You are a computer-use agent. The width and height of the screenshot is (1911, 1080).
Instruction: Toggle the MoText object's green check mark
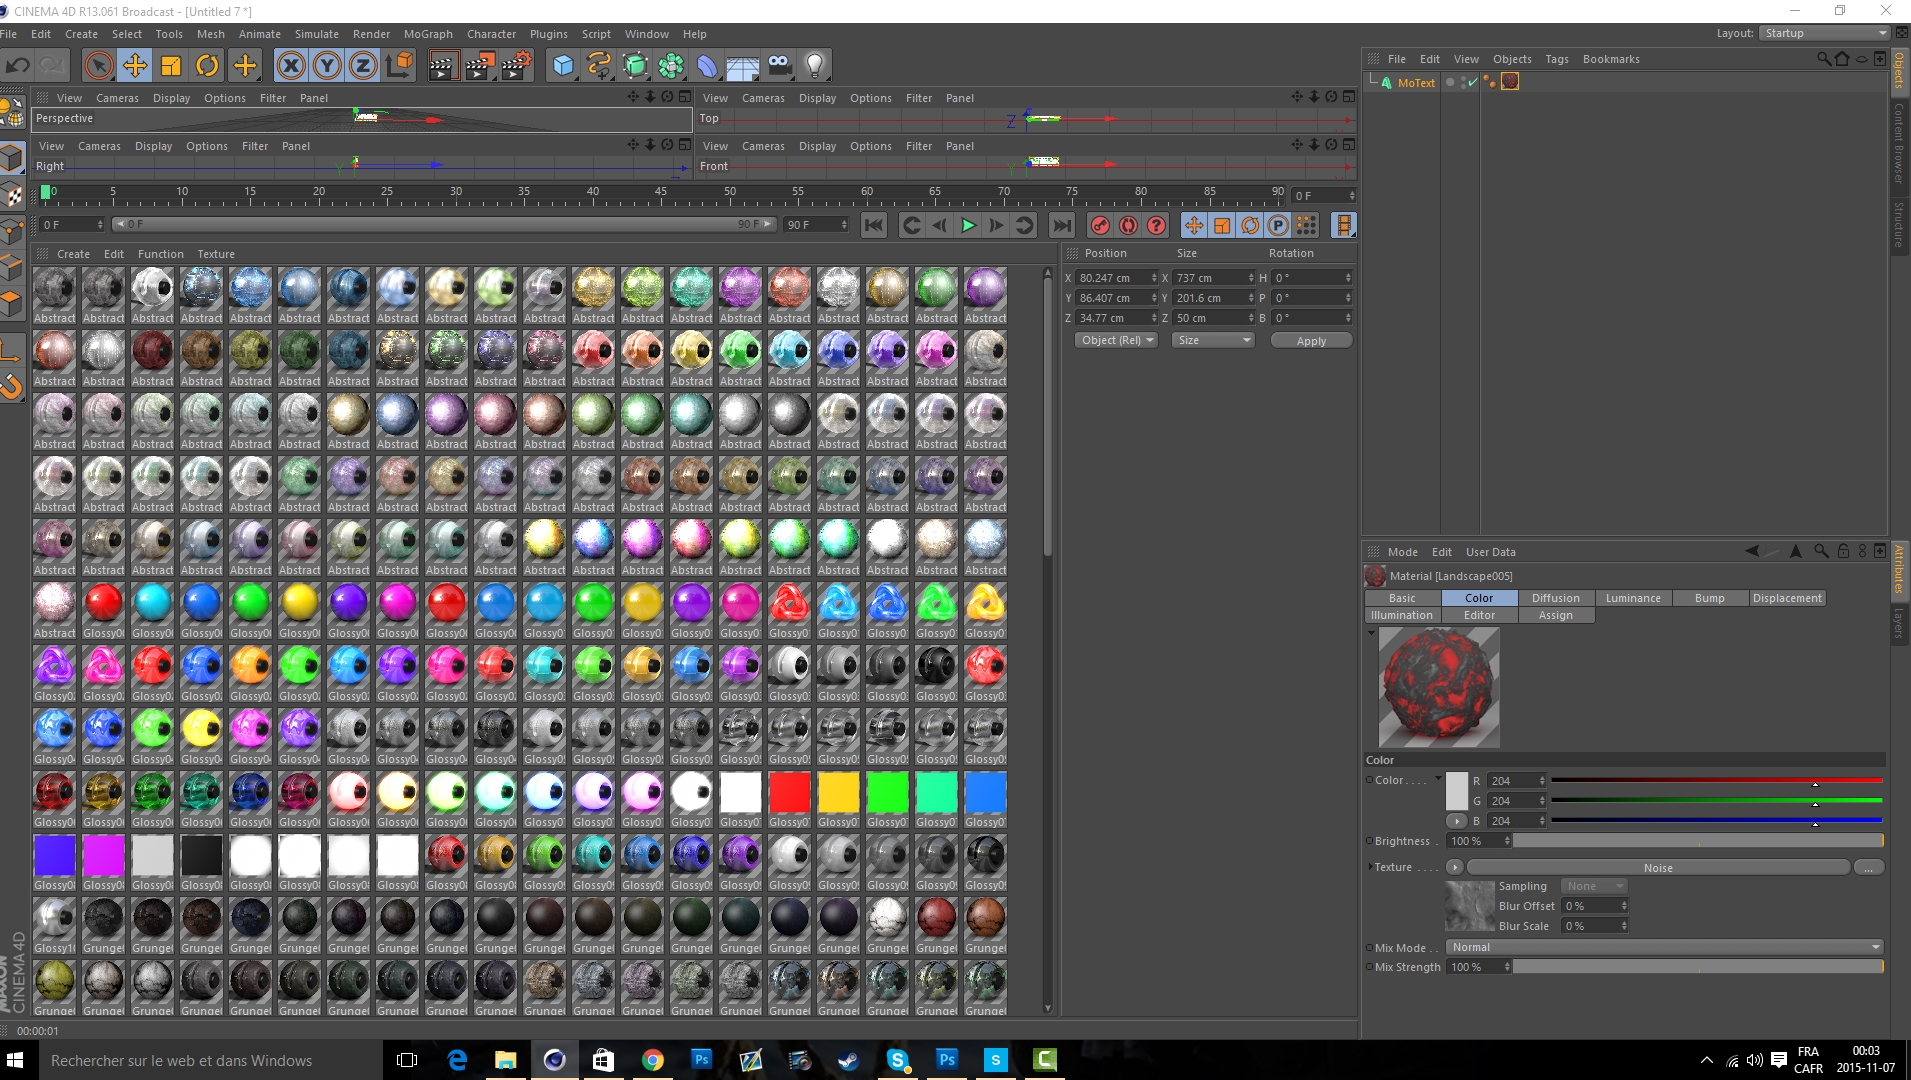click(x=1472, y=82)
